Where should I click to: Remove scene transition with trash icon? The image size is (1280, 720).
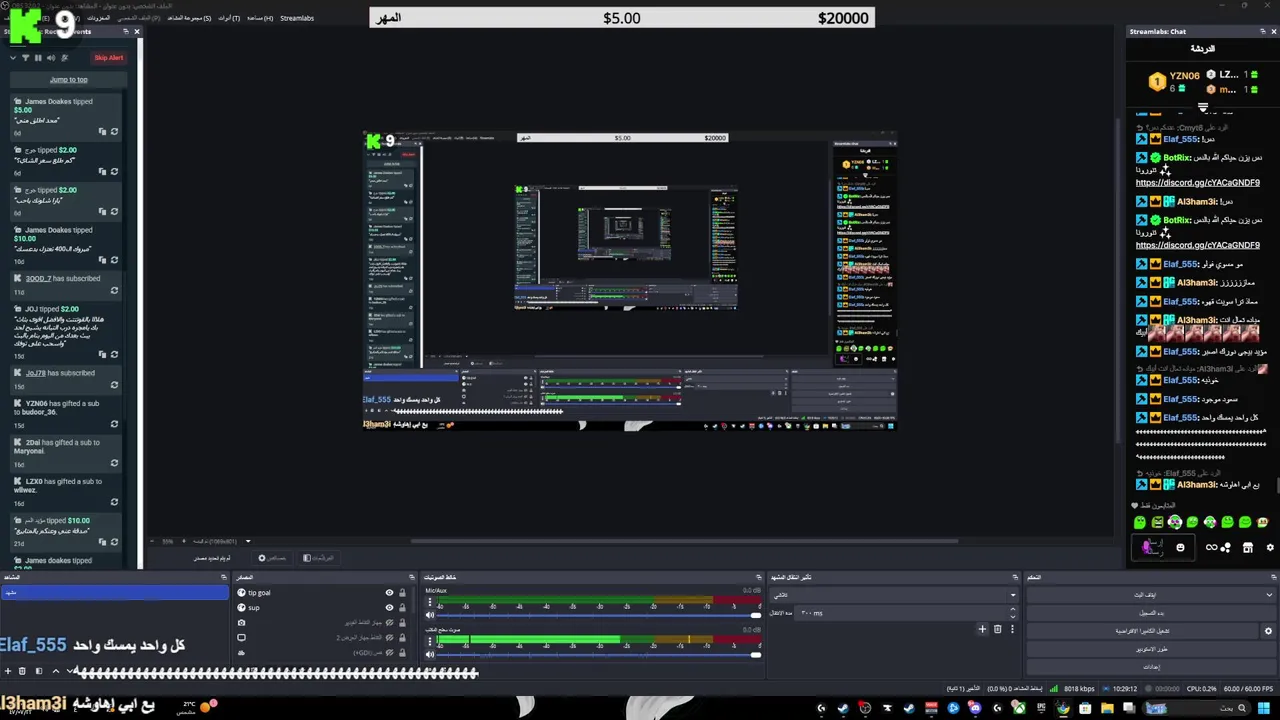(x=997, y=629)
